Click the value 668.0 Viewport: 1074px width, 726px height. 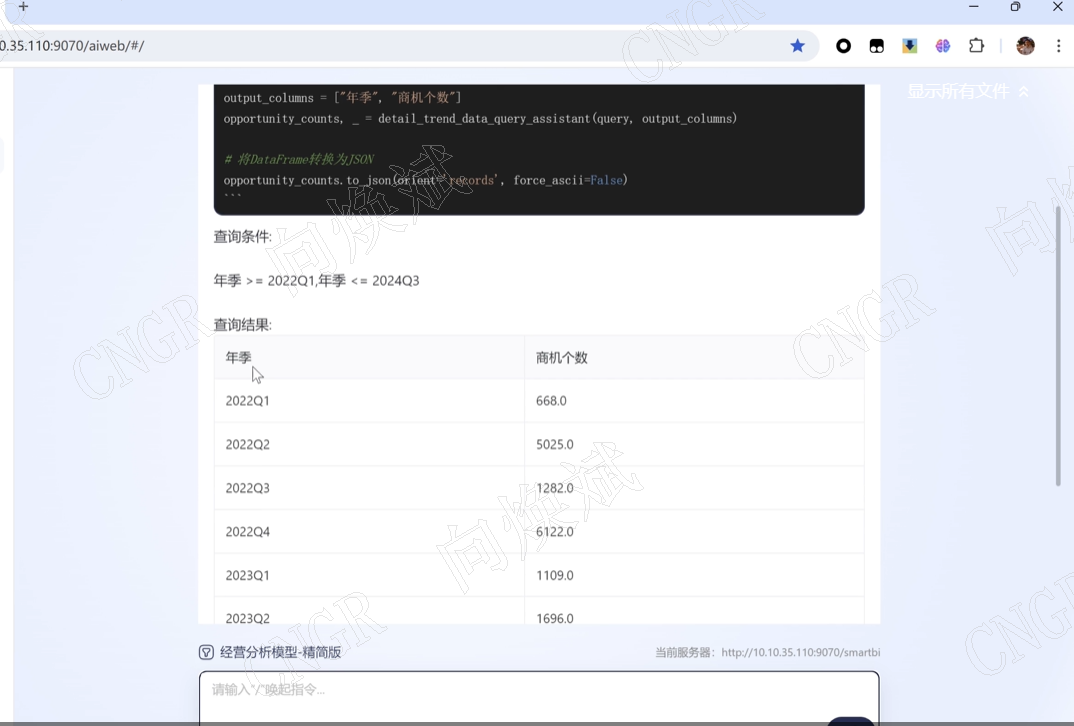coord(551,401)
